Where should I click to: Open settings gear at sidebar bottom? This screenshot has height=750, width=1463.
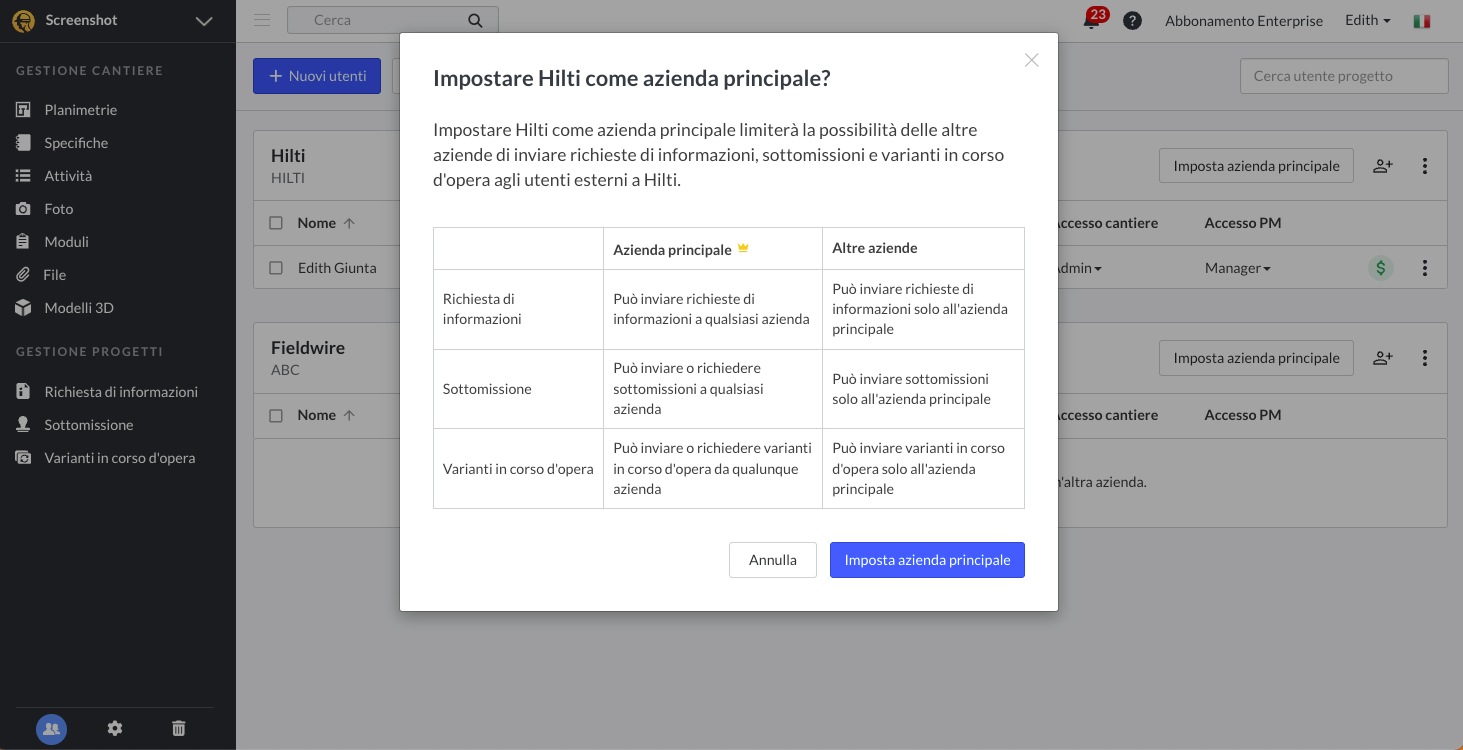(115, 729)
